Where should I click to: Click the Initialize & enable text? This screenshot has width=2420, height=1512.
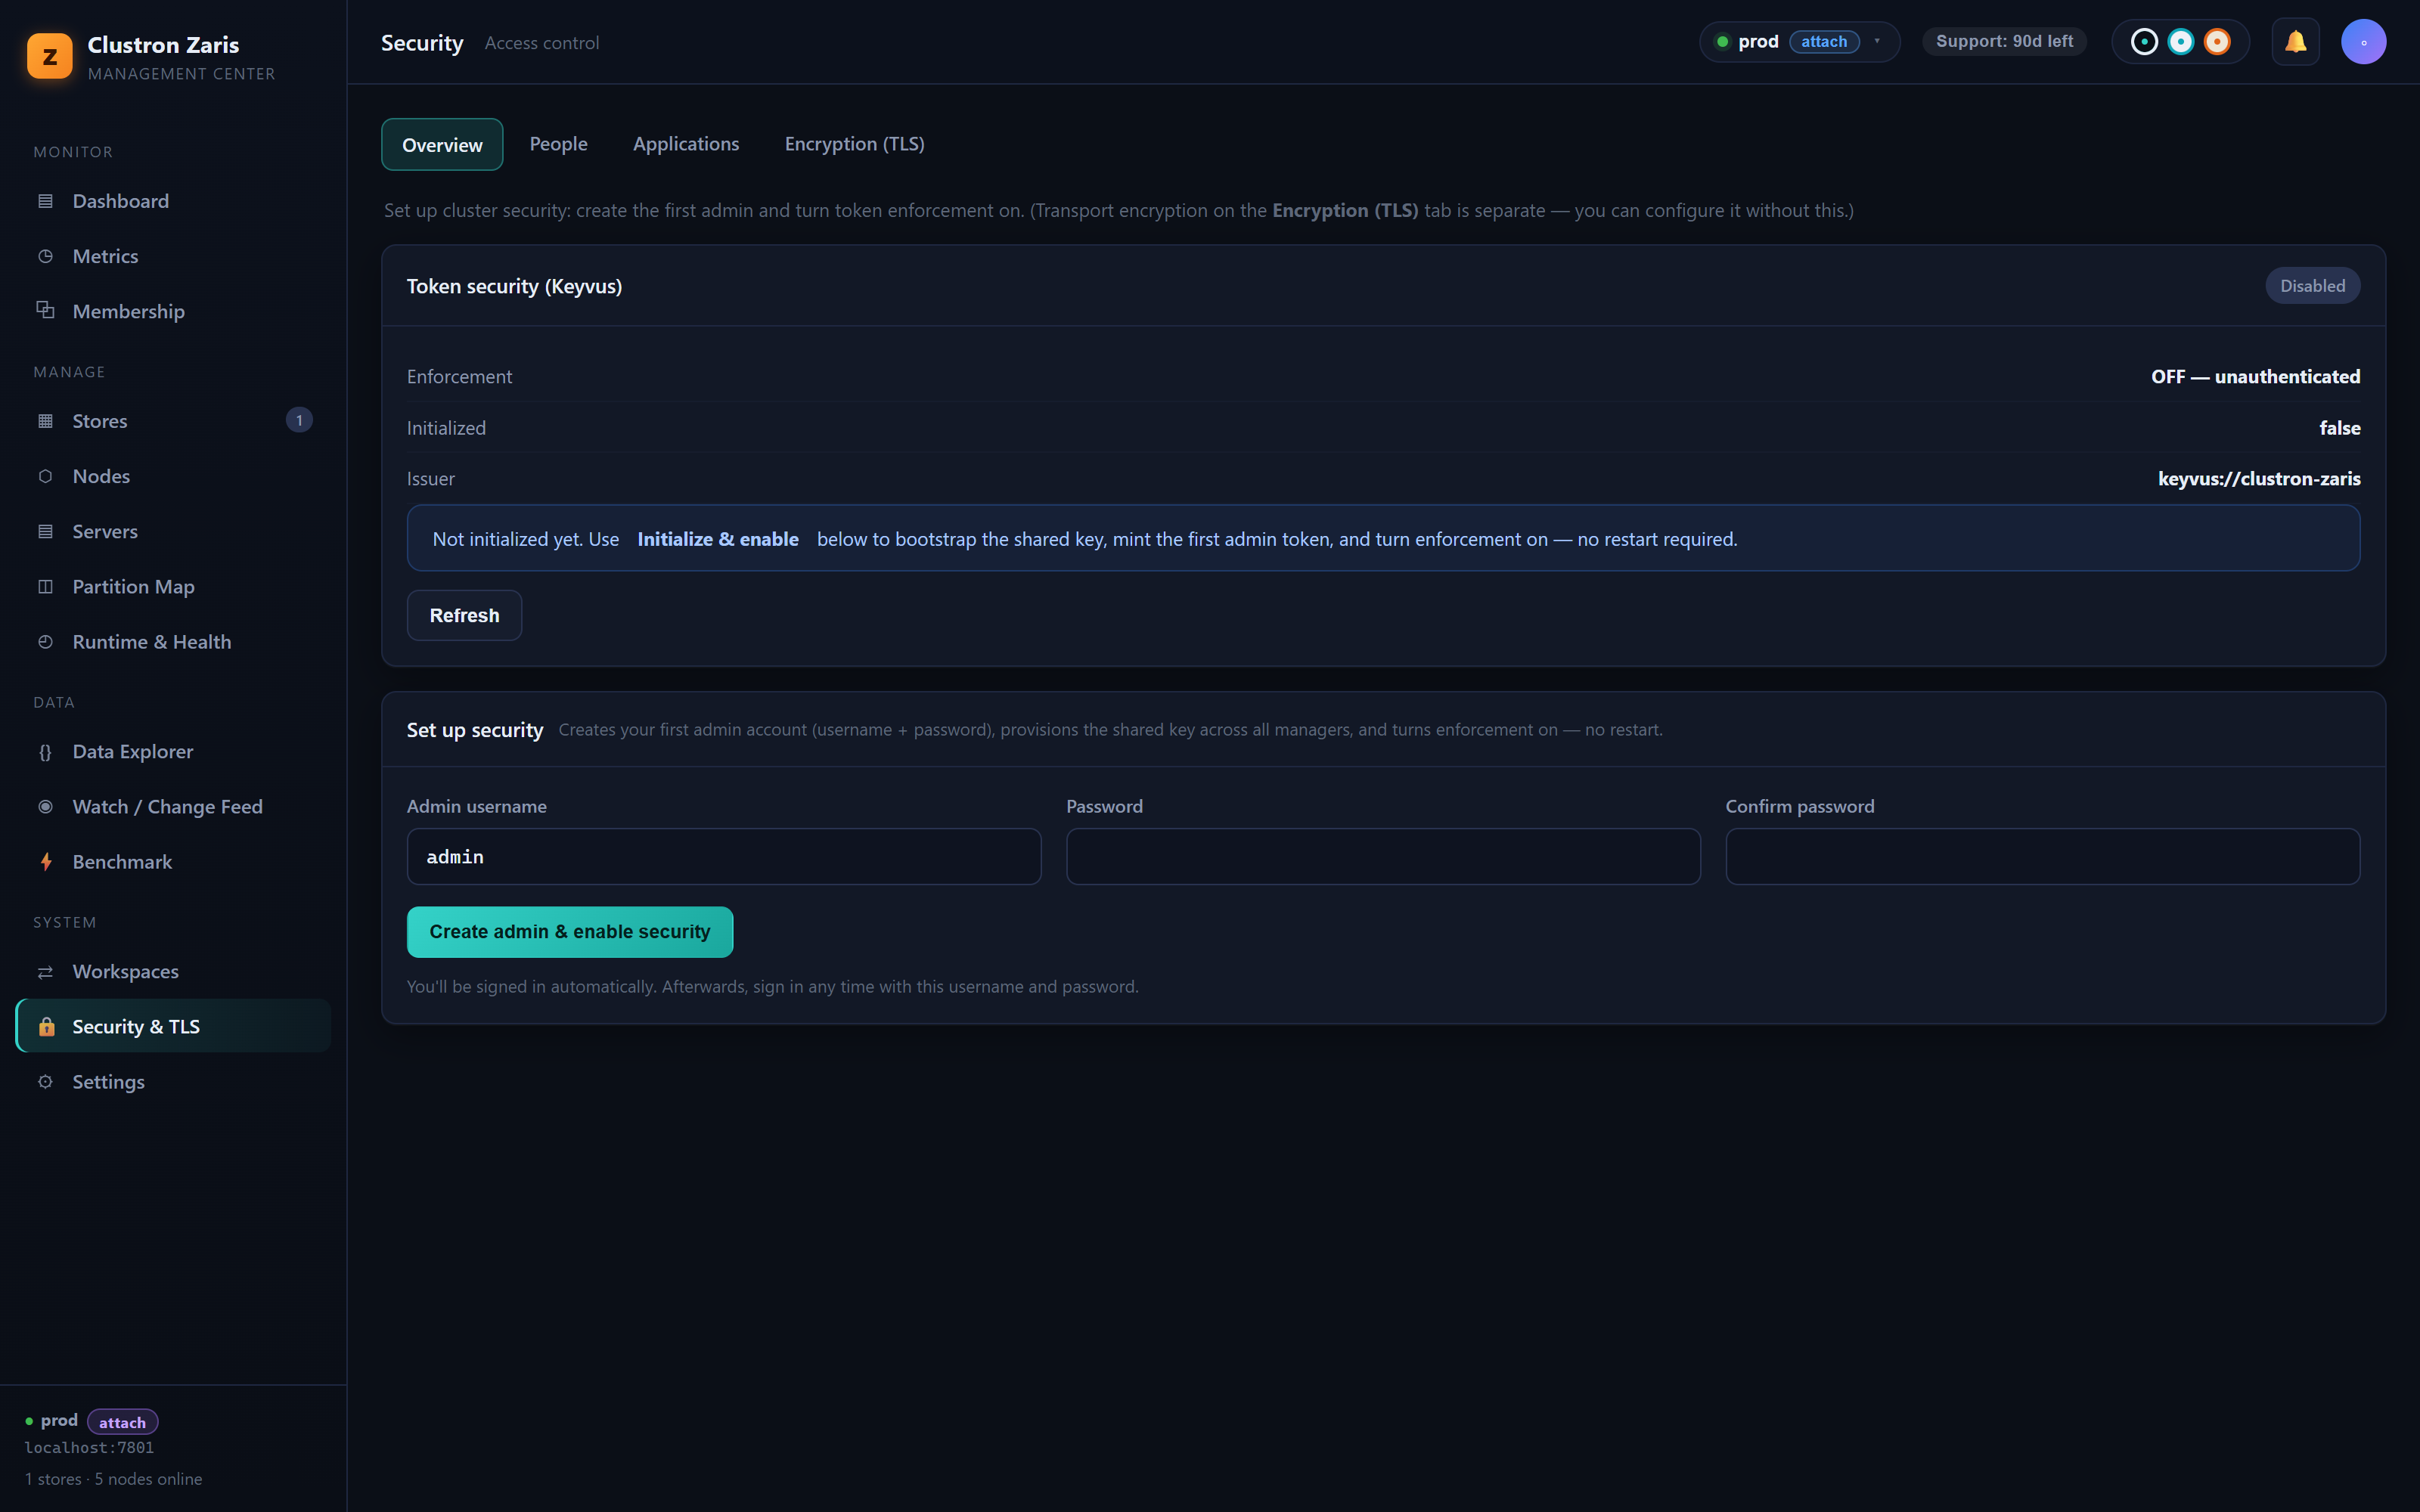point(718,539)
